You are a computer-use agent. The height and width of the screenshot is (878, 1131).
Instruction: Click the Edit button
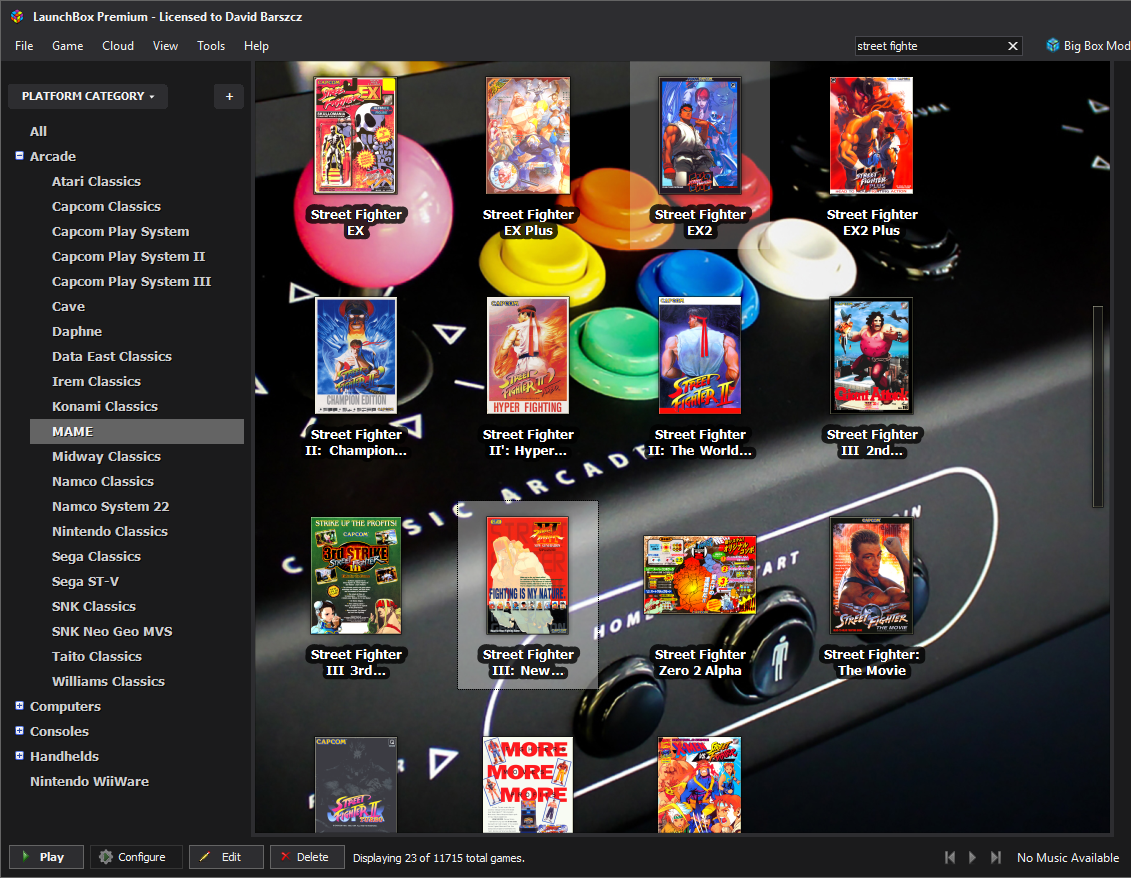tap(226, 857)
